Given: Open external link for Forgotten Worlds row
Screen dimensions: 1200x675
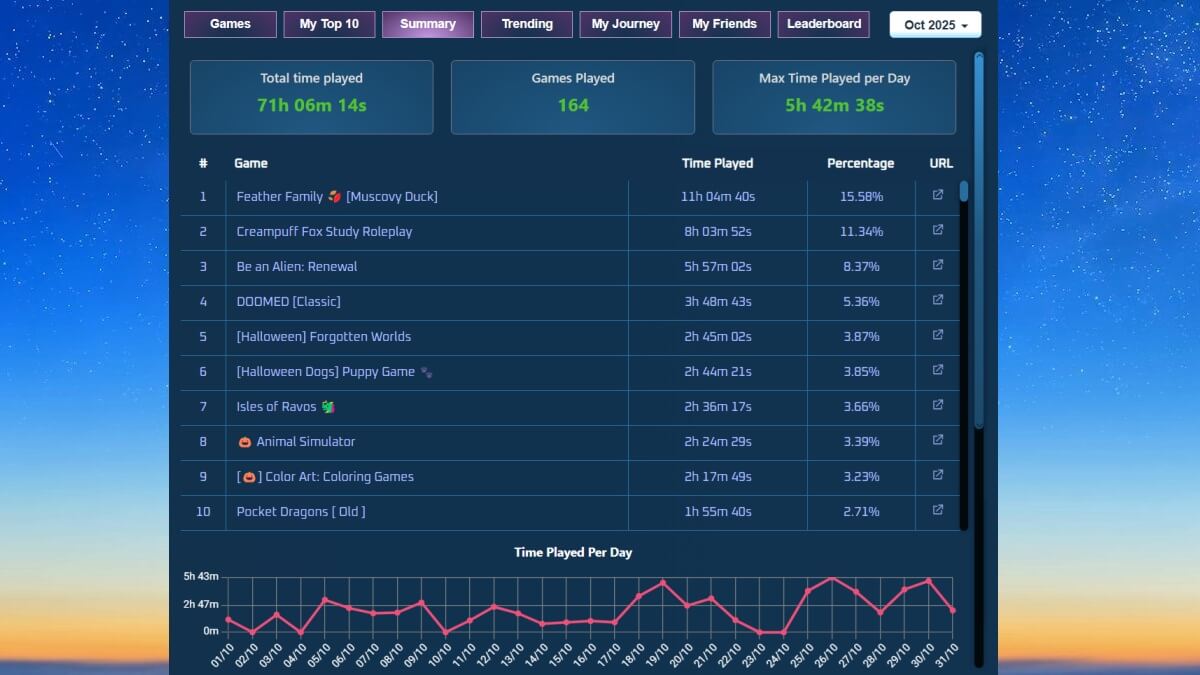Looking at the screenshot, I should pos(937,336).
